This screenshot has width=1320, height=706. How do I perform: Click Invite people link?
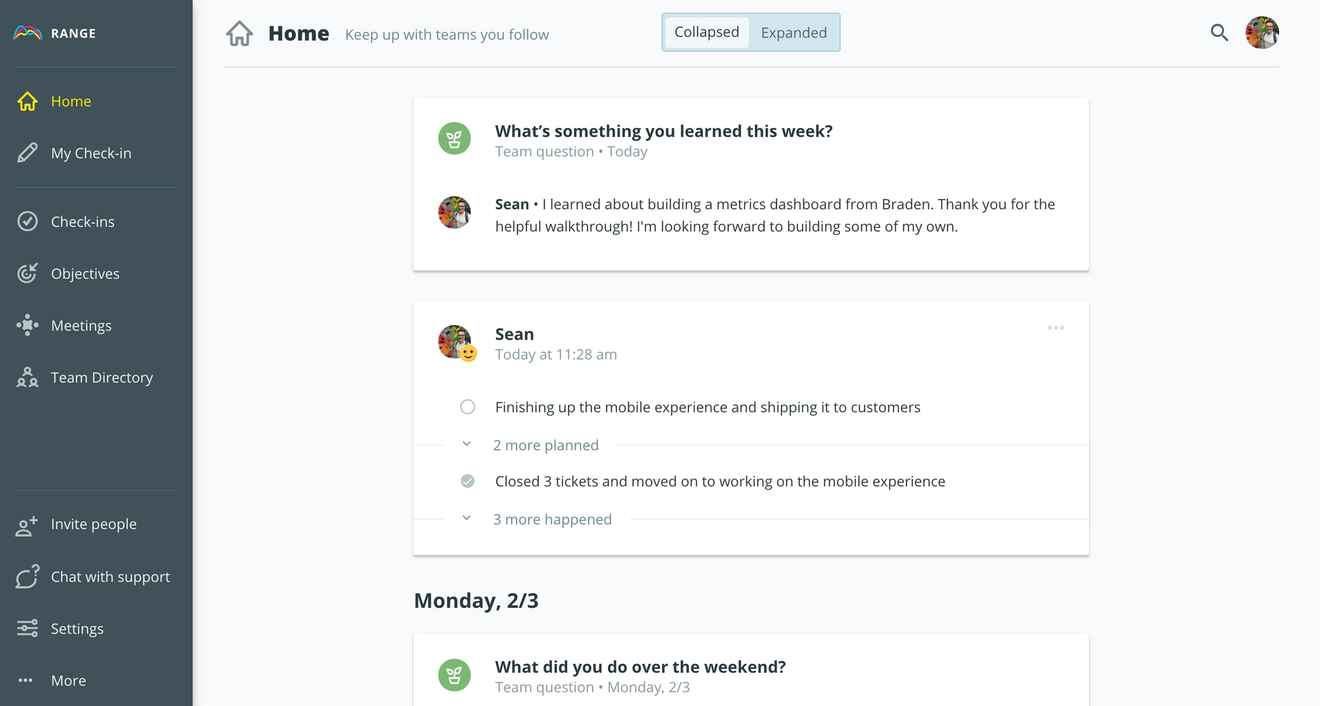coord(94,524)
